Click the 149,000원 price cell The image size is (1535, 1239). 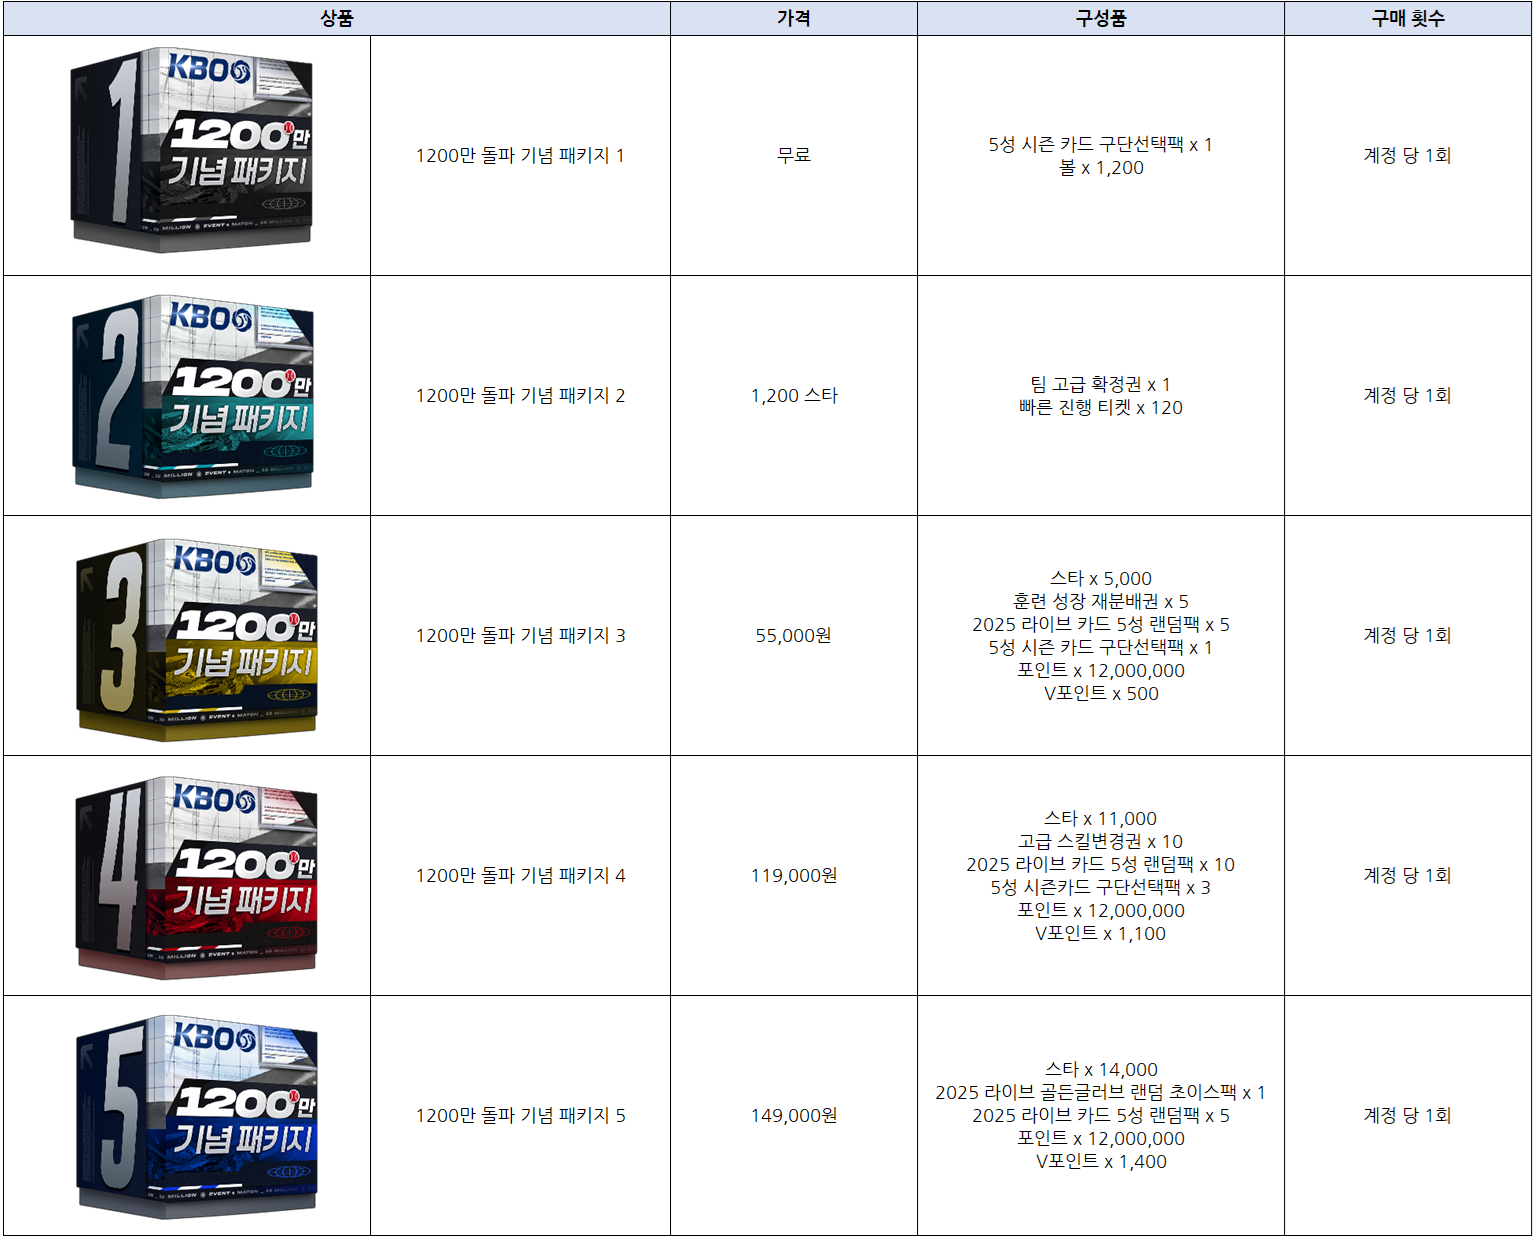click(794, 1116)
